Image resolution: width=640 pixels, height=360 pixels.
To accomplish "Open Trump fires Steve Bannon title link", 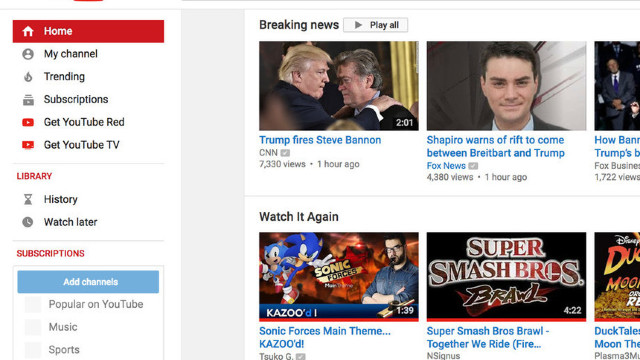I will pyautogui.click(x=320, y=140).
